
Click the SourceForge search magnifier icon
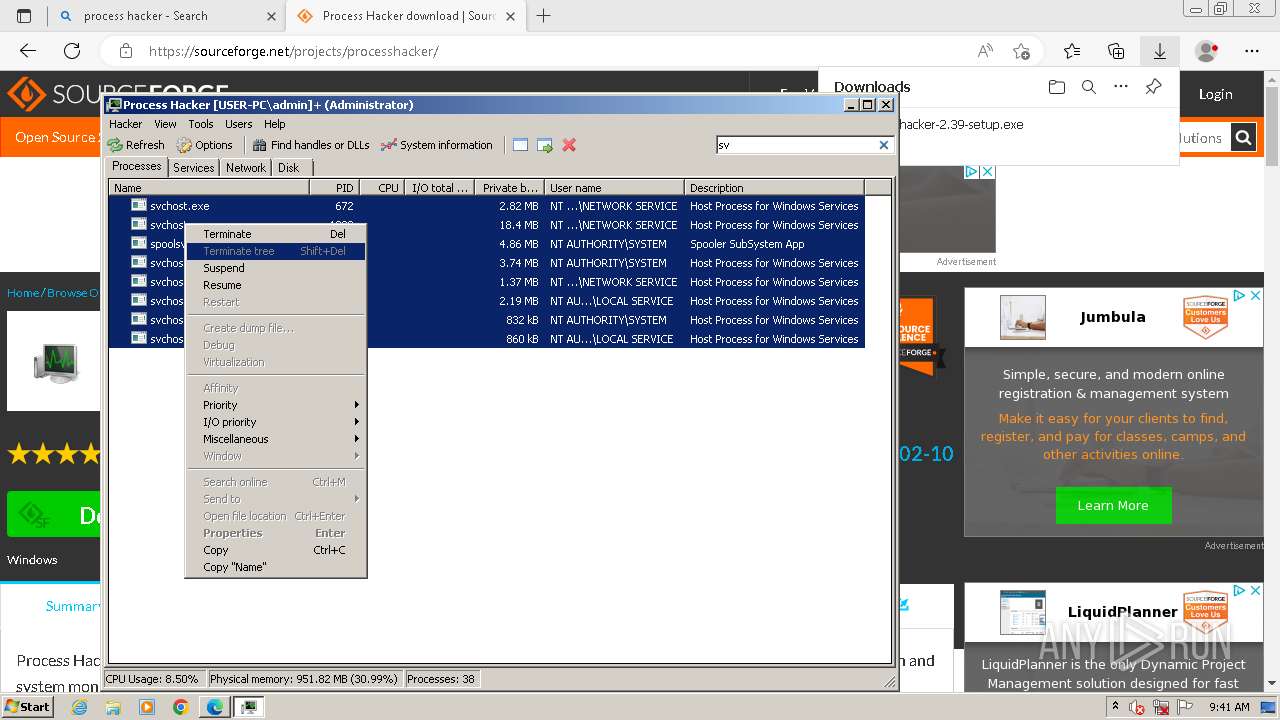(1243, 138)
